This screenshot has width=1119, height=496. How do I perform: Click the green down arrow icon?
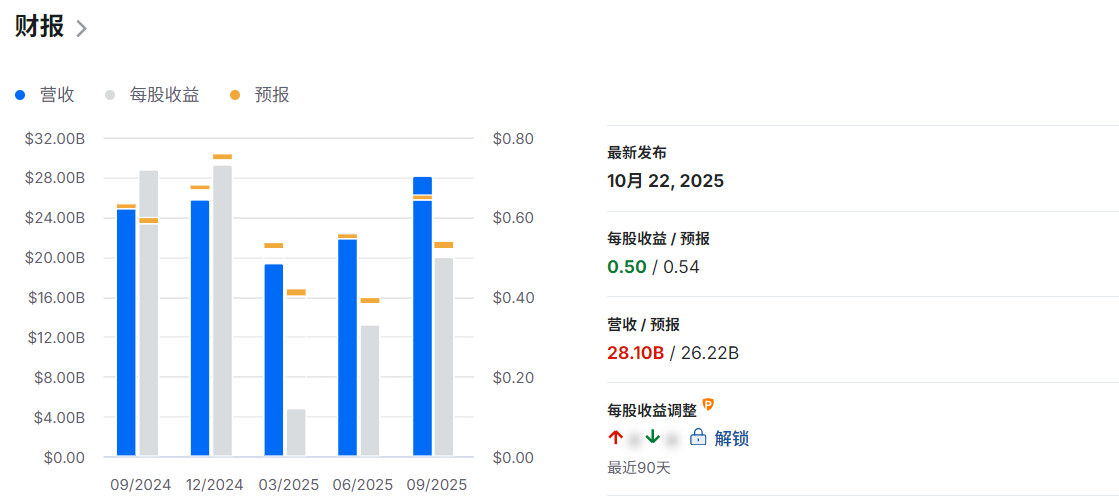652,438
